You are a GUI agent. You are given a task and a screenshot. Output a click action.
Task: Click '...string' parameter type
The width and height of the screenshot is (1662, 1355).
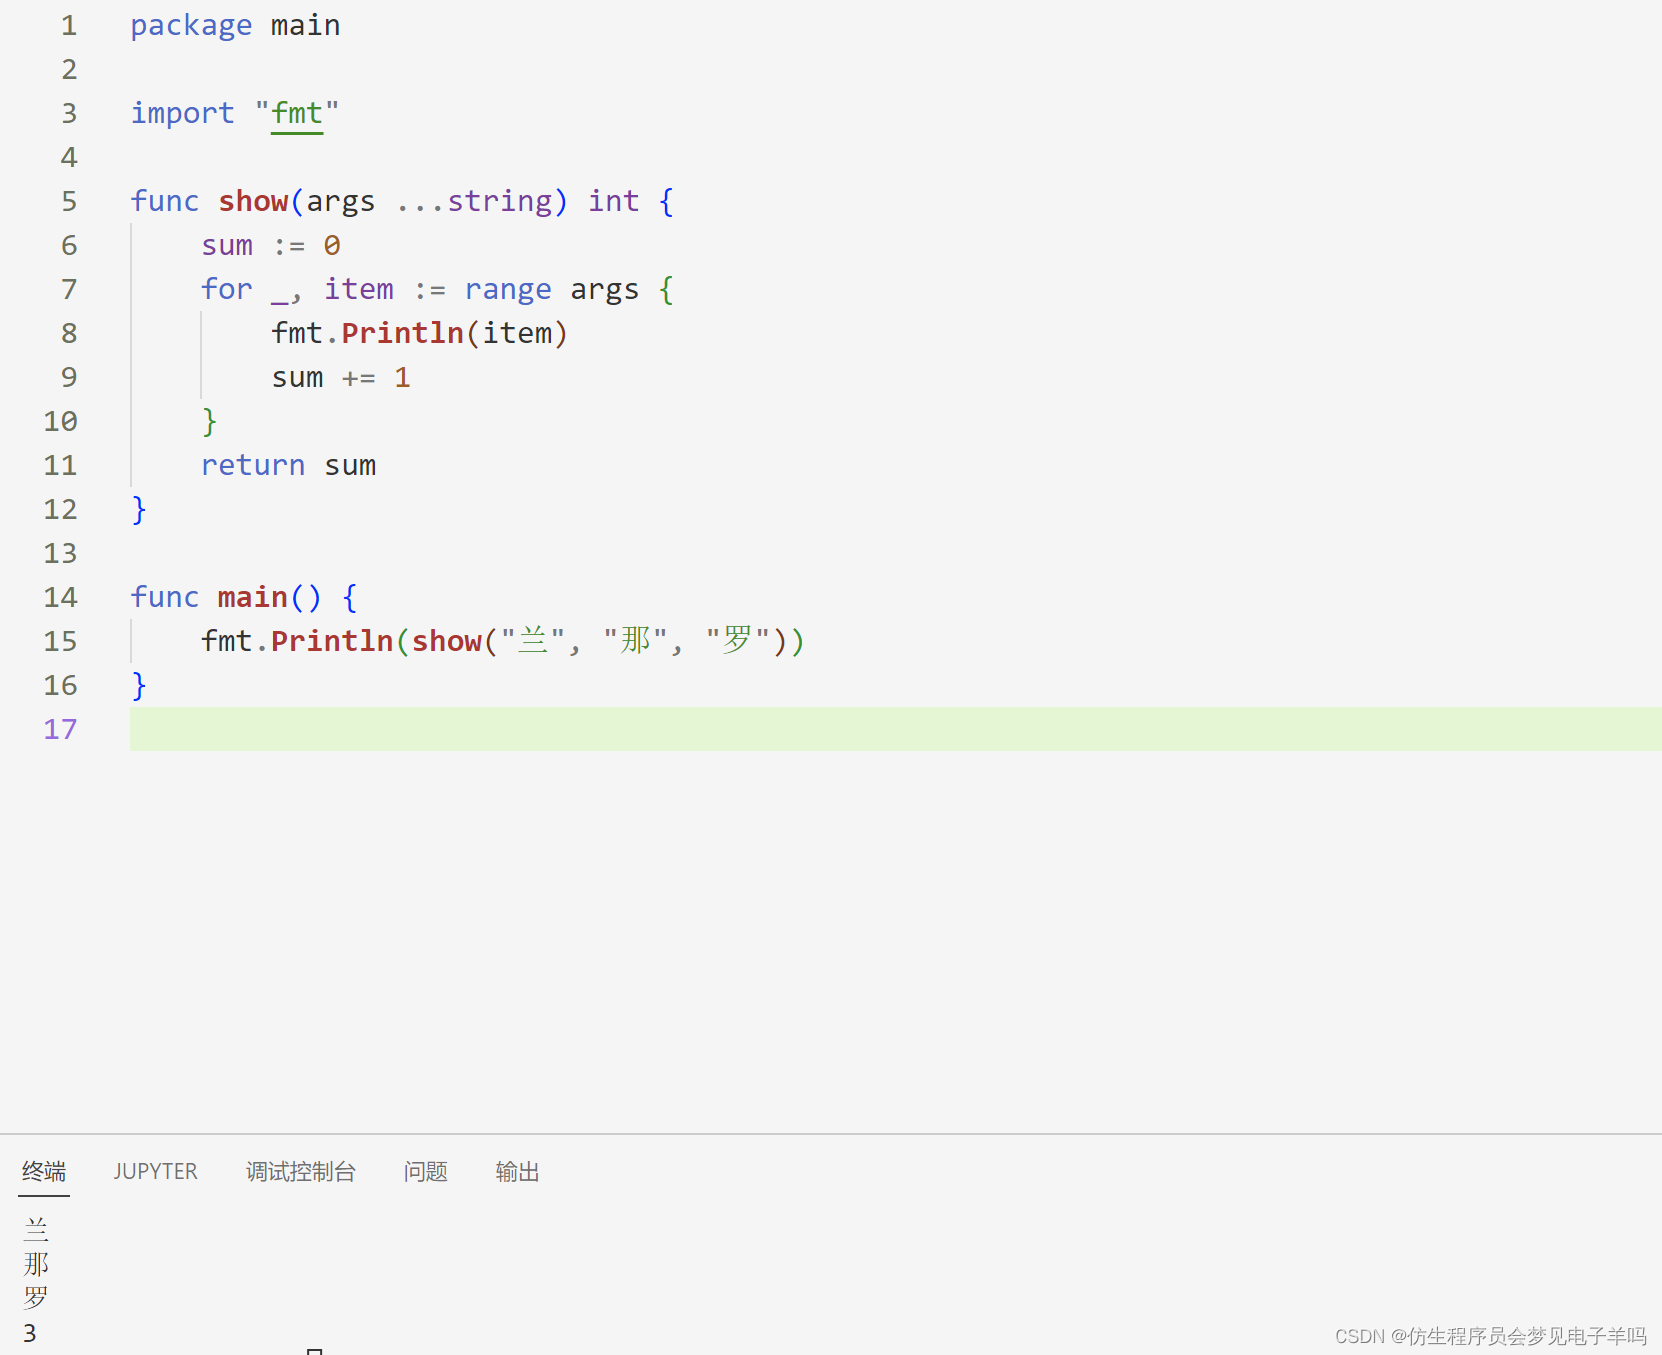pos(475,201)
